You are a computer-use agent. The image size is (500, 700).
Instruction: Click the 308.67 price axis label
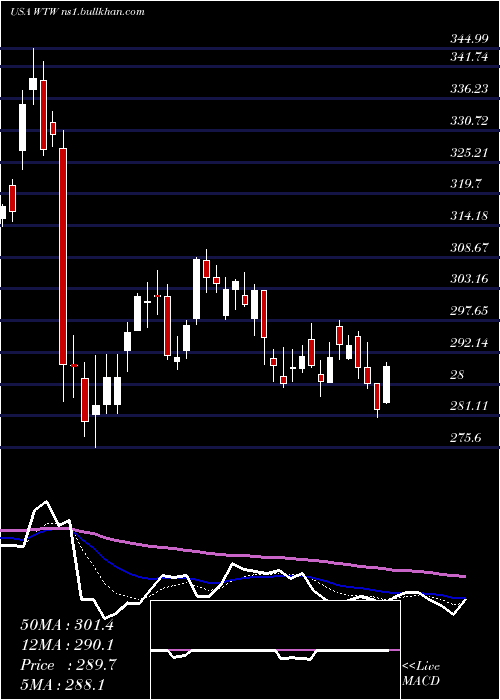[x=469, y=248]
